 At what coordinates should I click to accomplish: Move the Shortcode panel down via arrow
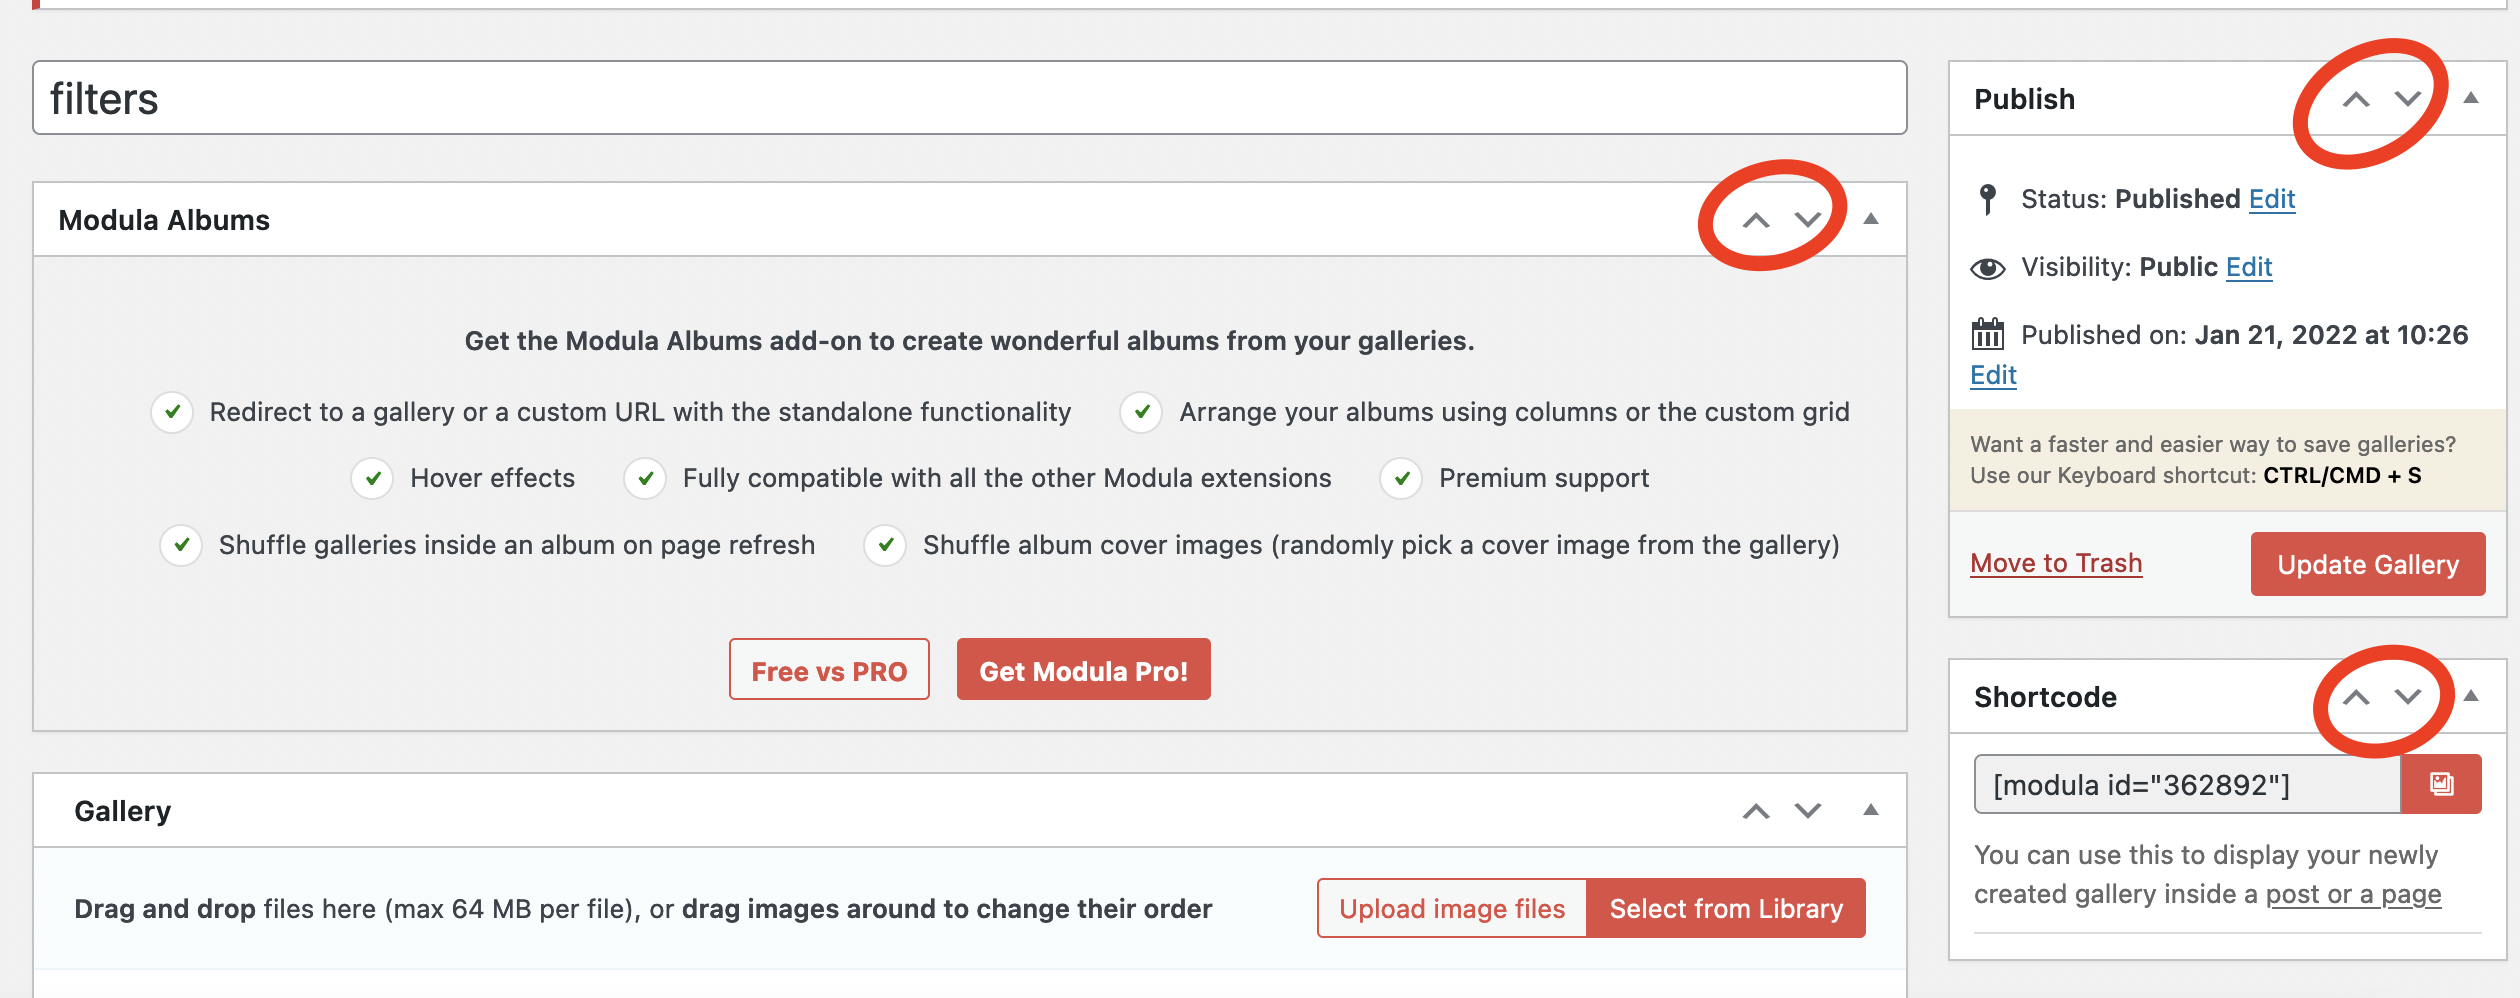[x=2408, y=697]
